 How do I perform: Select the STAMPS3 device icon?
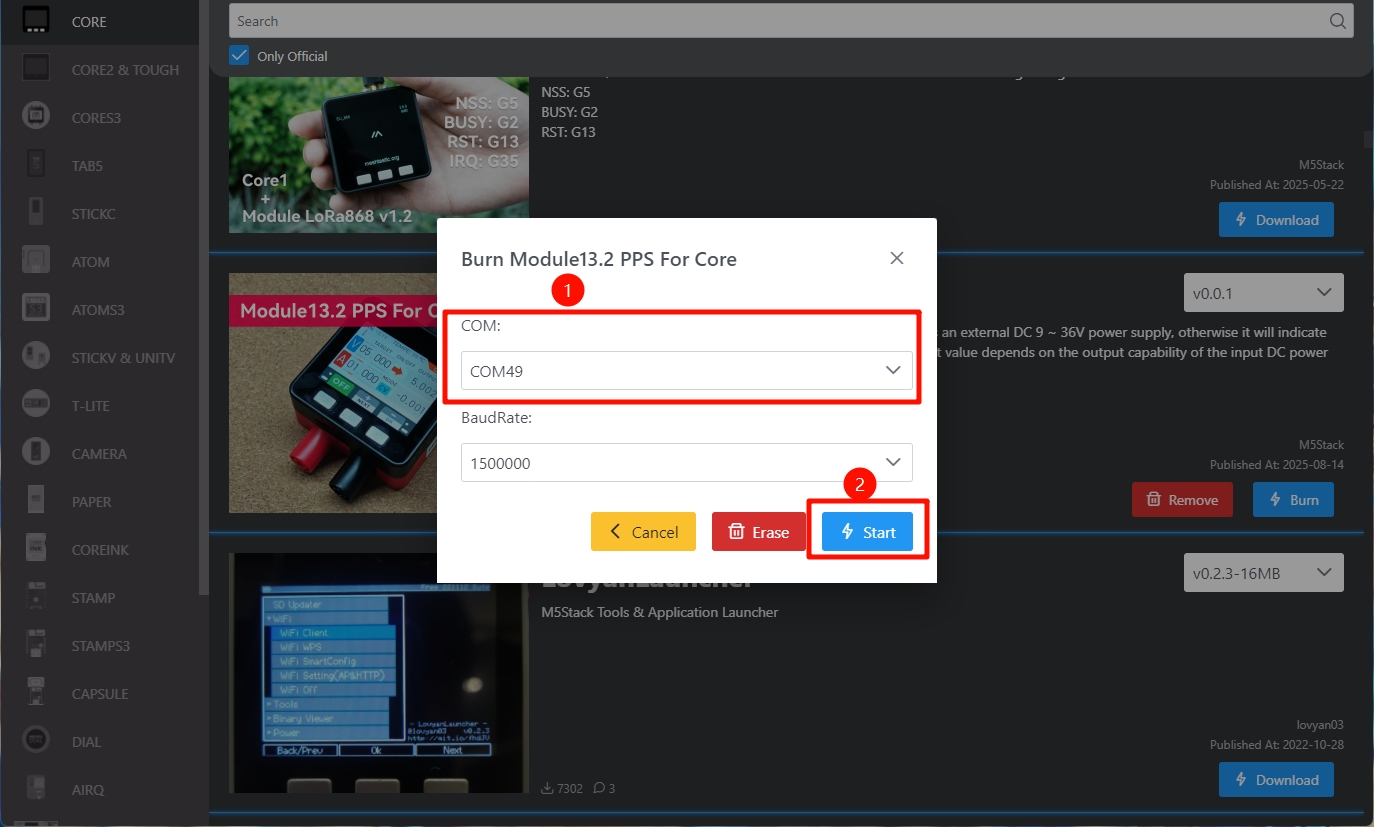(x=36, y=645)
